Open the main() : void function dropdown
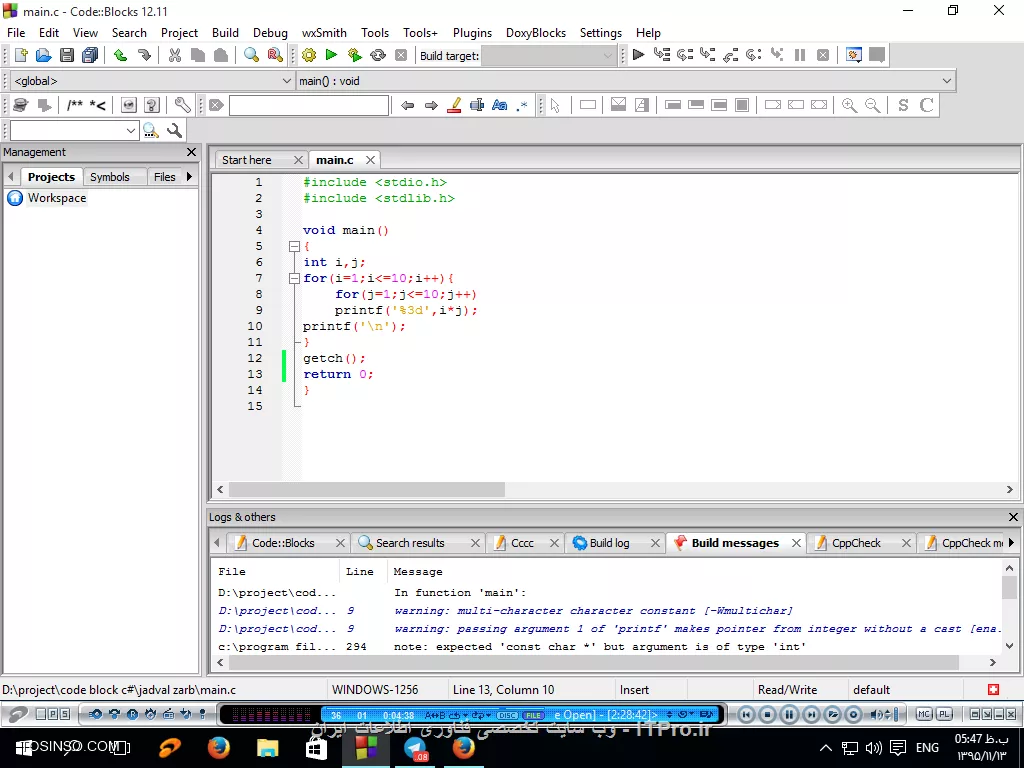The height and width of the screenshot is (768, 1024). [x=626, y=81]
